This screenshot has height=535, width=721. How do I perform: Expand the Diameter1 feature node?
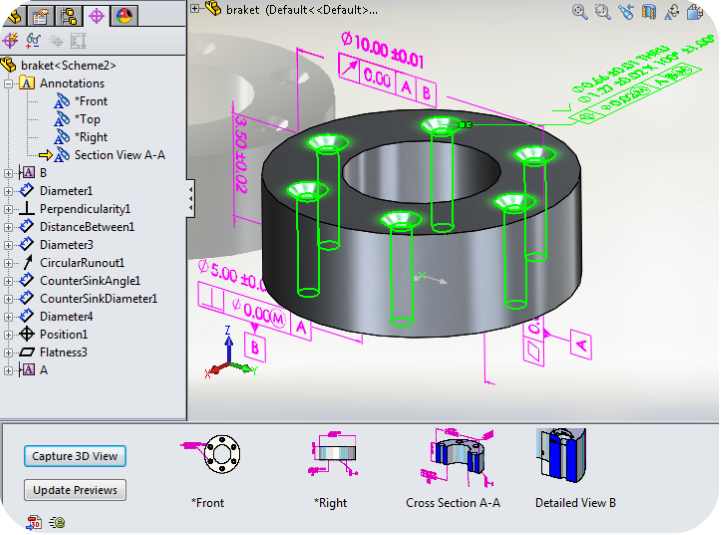point(9,191)
